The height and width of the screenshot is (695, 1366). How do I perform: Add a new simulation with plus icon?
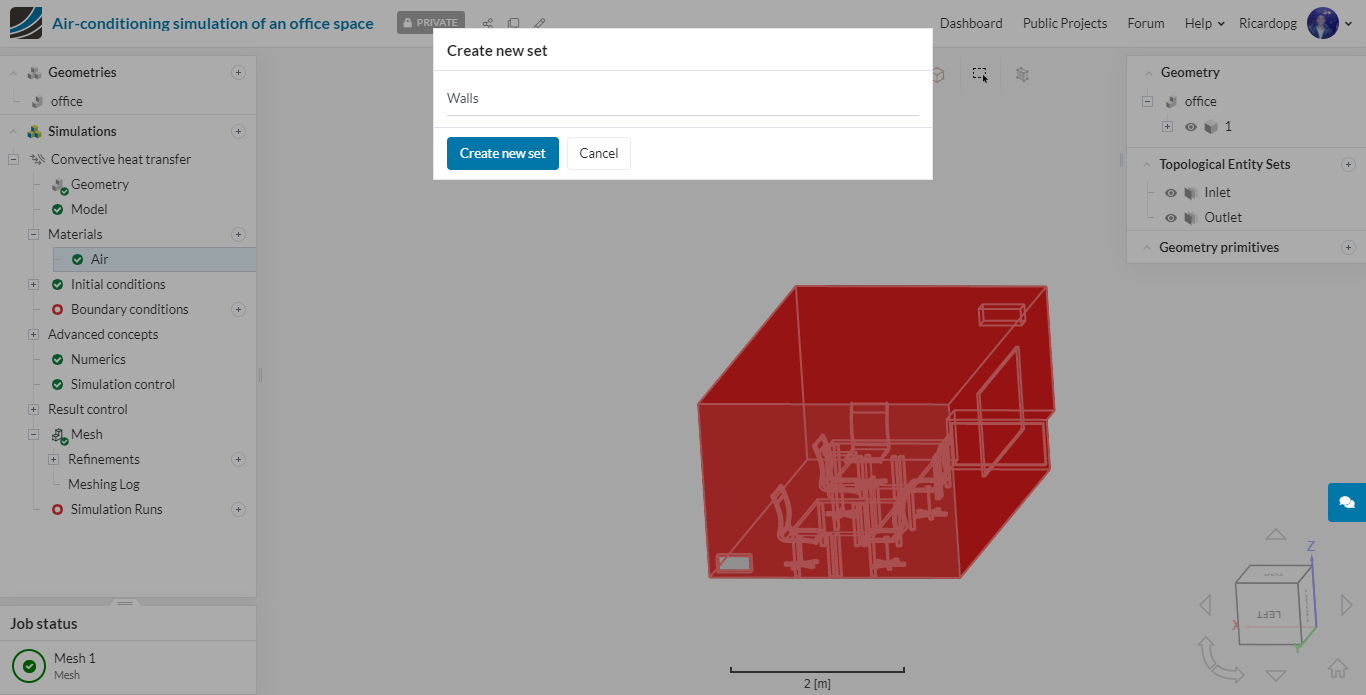(x=238, y=131)
